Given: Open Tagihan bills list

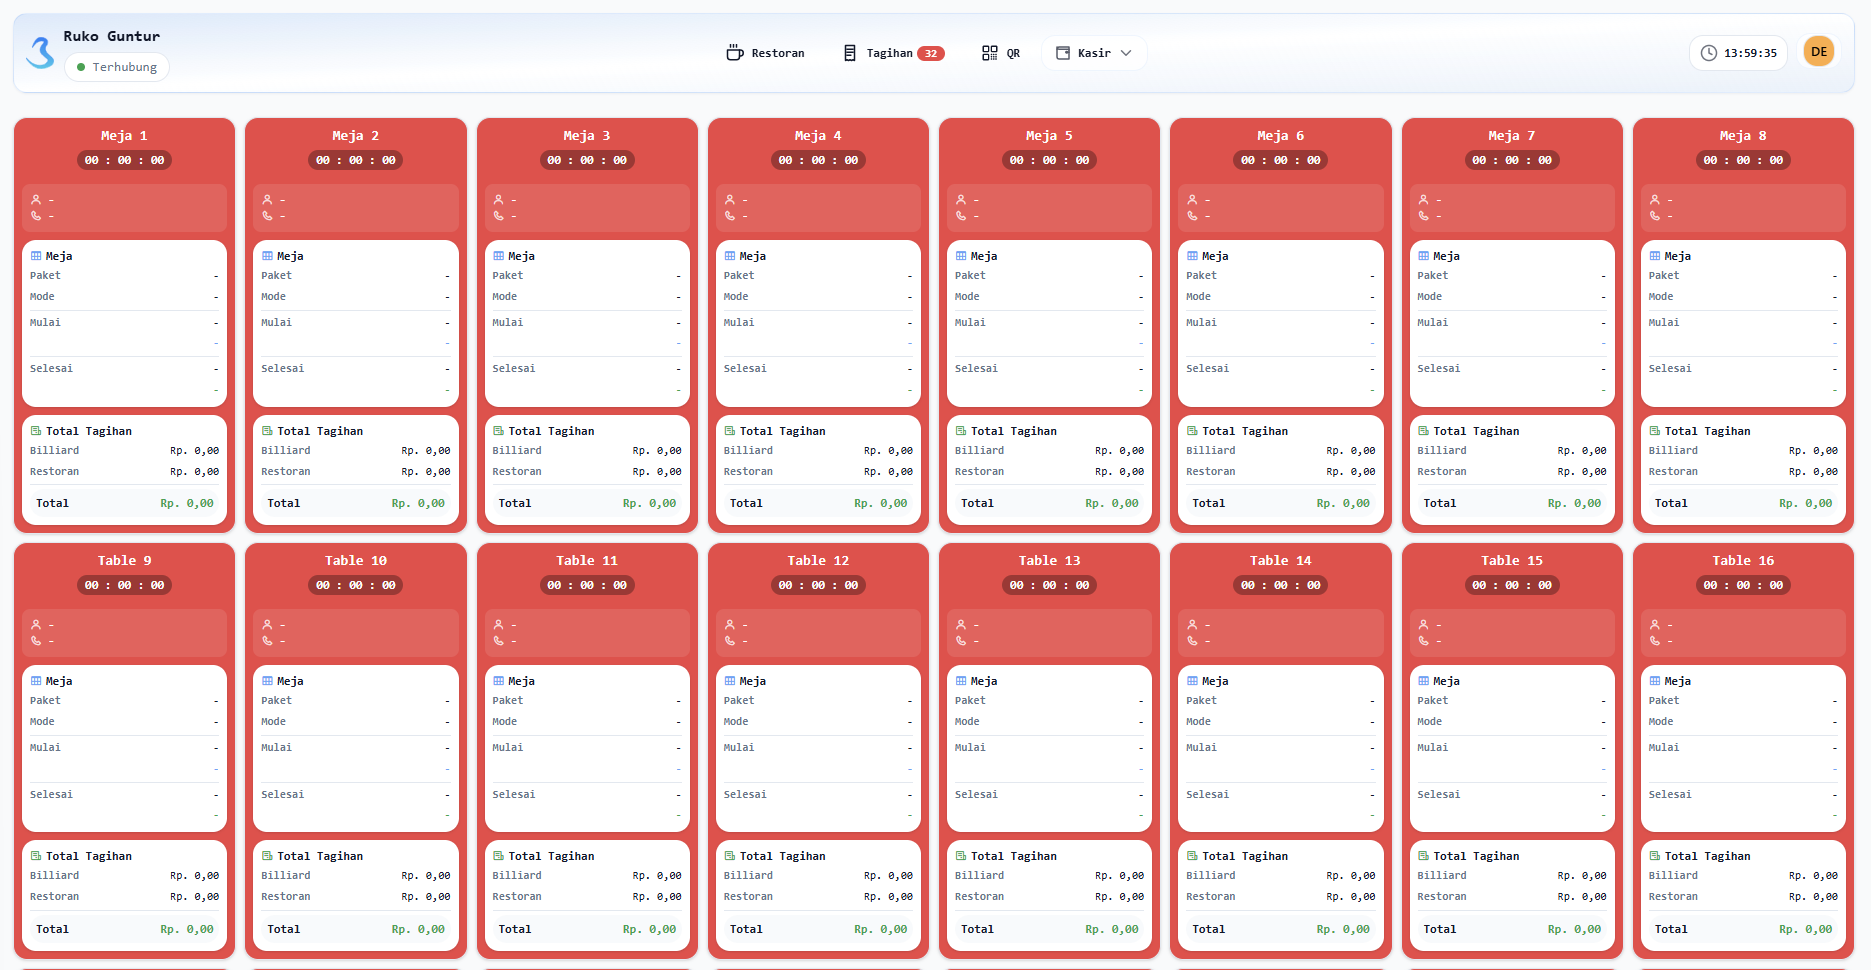Looking at the screenshot, I should click(x=893, y=53).
